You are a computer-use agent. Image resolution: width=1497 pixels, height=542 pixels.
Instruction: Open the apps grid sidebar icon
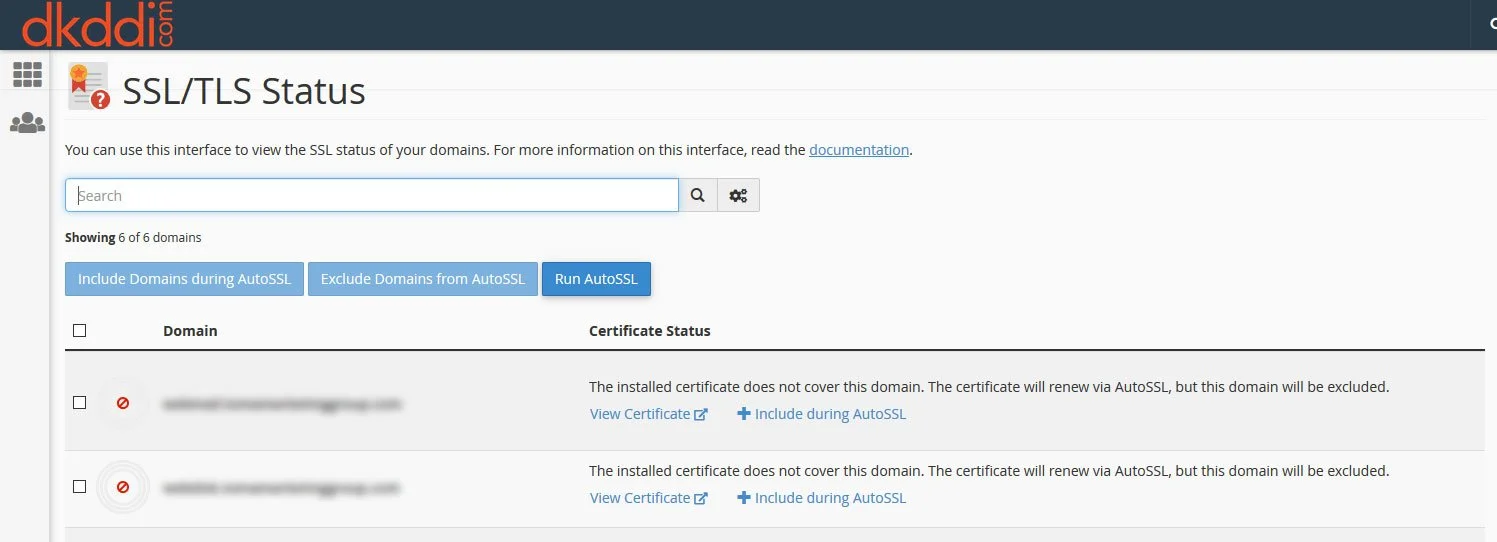click(x=27, y=74)
